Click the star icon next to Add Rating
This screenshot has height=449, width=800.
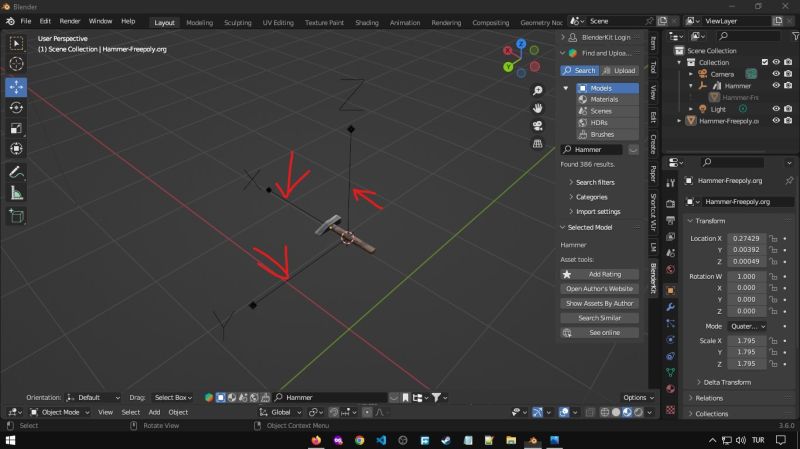click(567, 275)
